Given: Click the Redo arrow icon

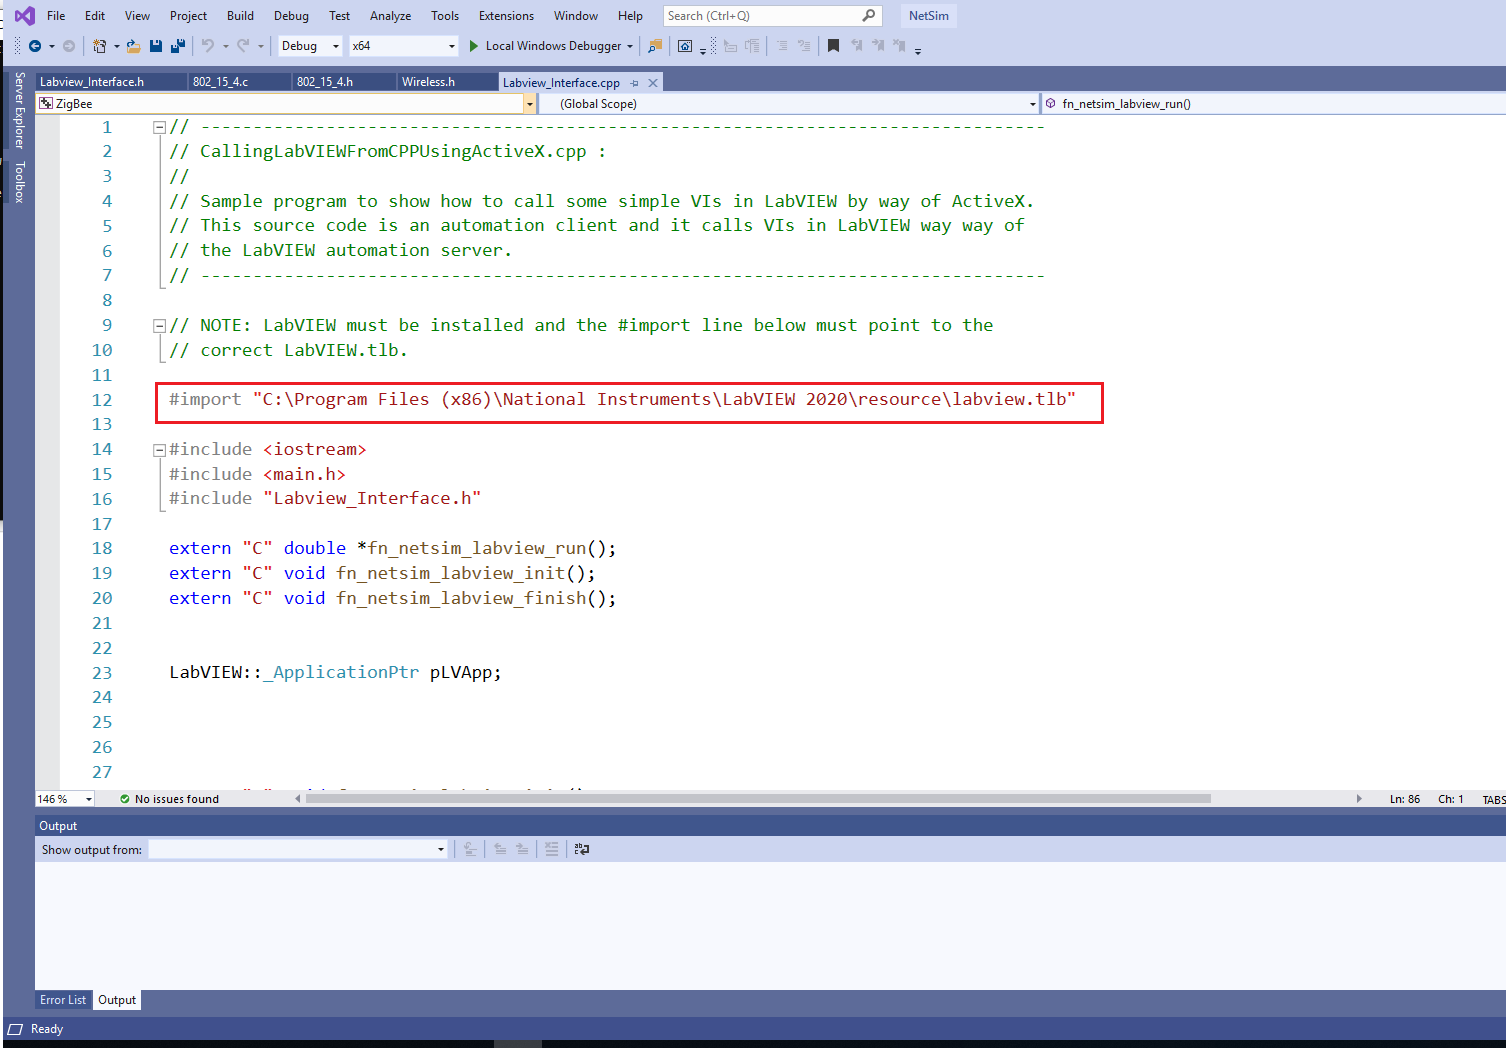Looking at the screenshot, I should click(243, 46).
